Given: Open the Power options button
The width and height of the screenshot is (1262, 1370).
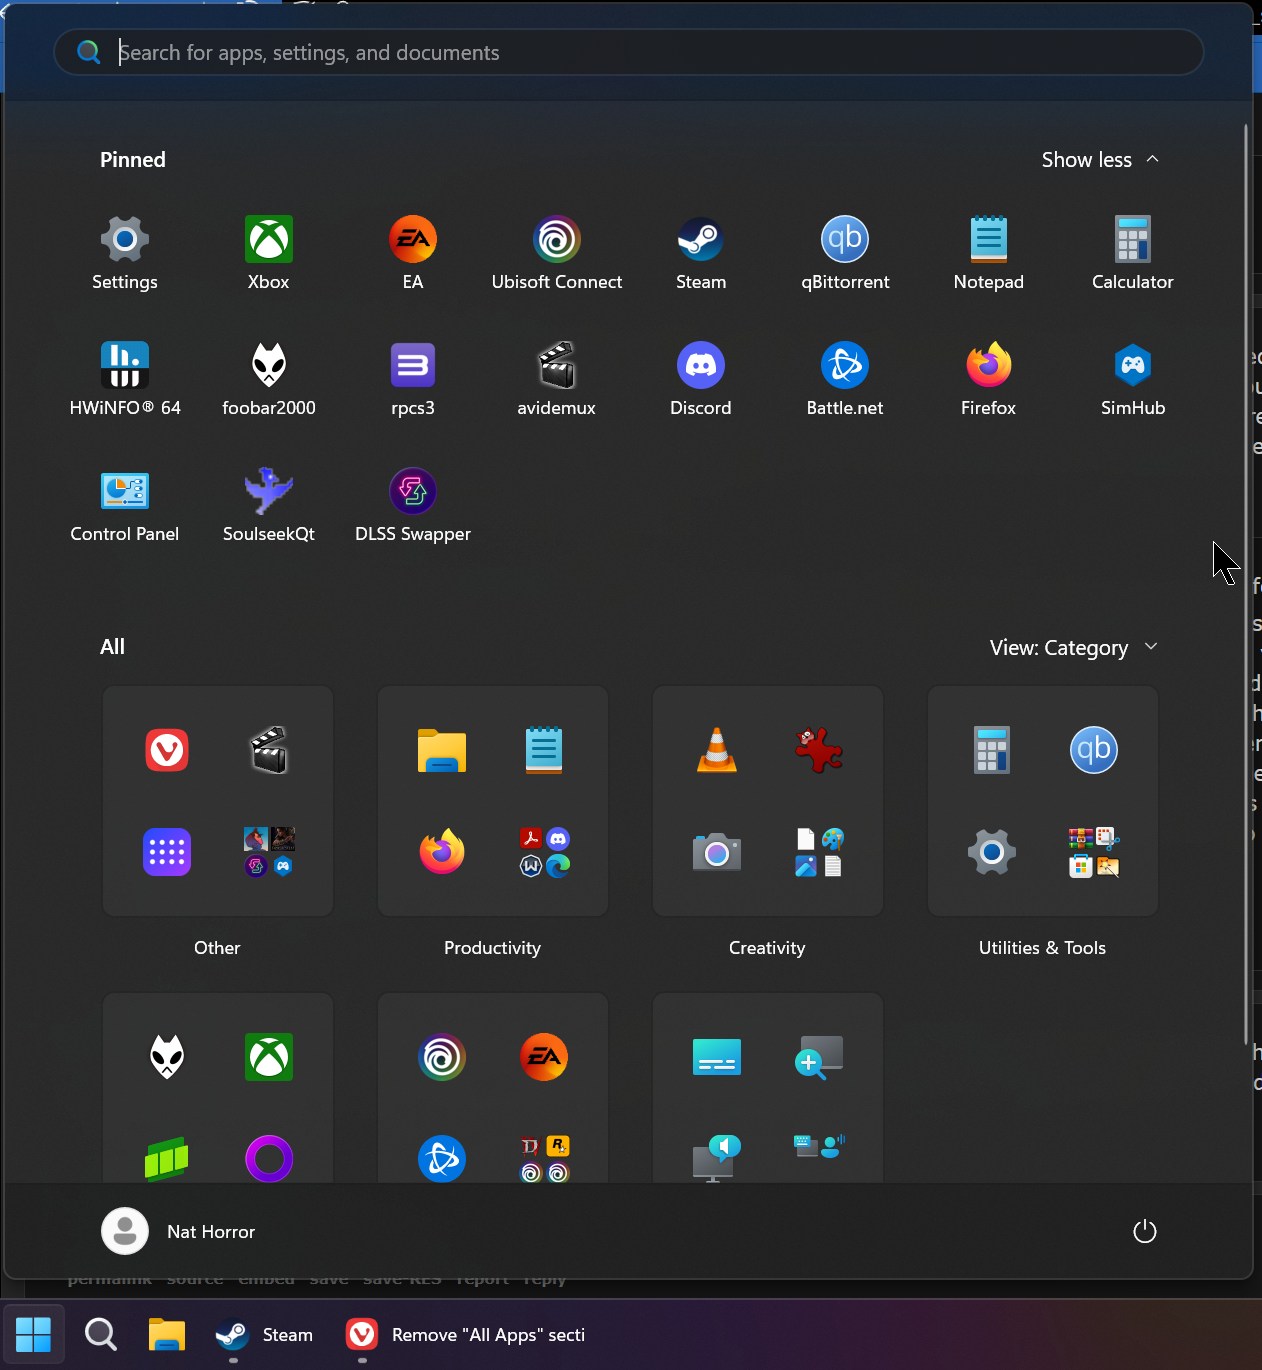Looking at the screenshot, I should [1144, 1231].
